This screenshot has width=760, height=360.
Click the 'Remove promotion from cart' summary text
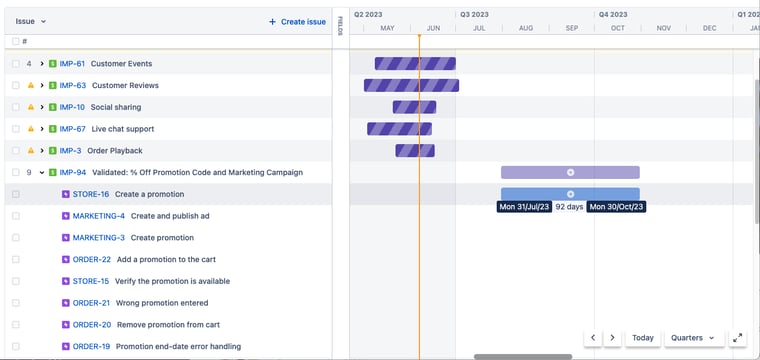coord(168,325)
